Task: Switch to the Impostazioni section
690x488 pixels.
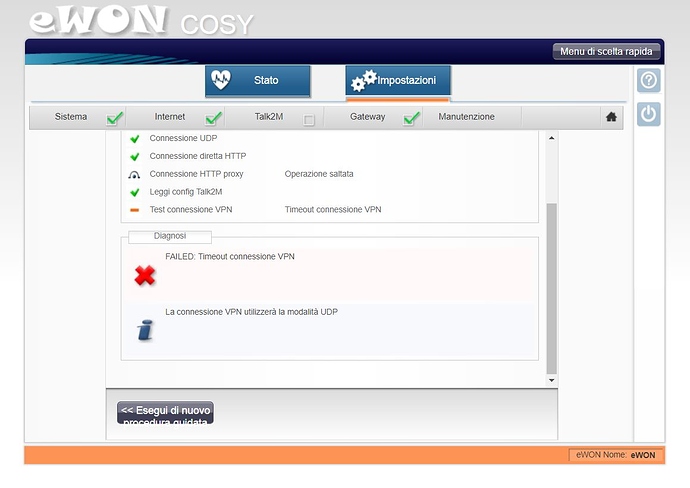Action: 398,81
